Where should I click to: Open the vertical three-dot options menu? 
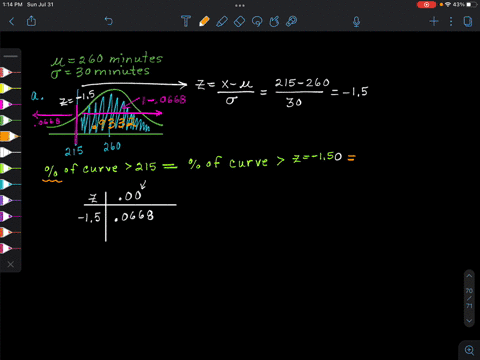pyautogui.click(x=451, y=22)
